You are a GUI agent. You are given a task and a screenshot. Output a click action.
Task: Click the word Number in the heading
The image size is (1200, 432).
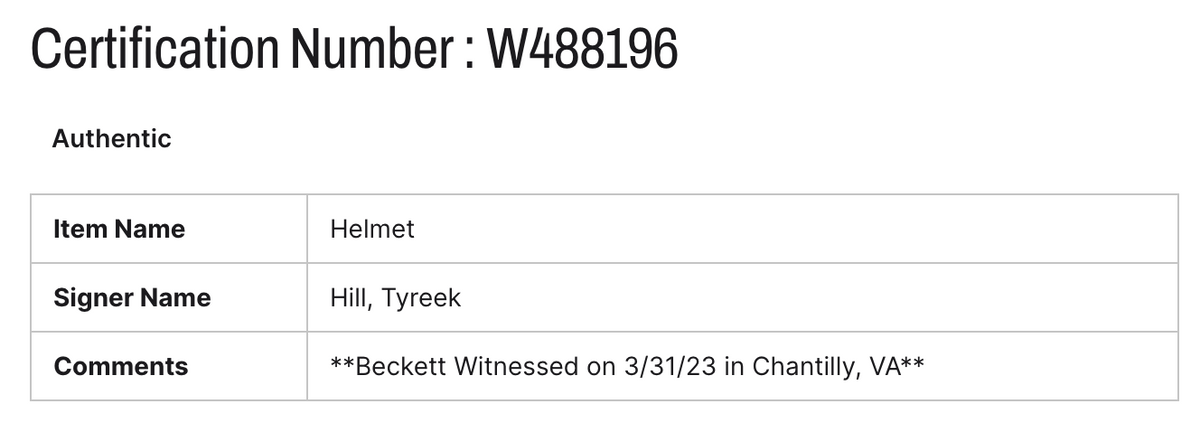point(369,49)
